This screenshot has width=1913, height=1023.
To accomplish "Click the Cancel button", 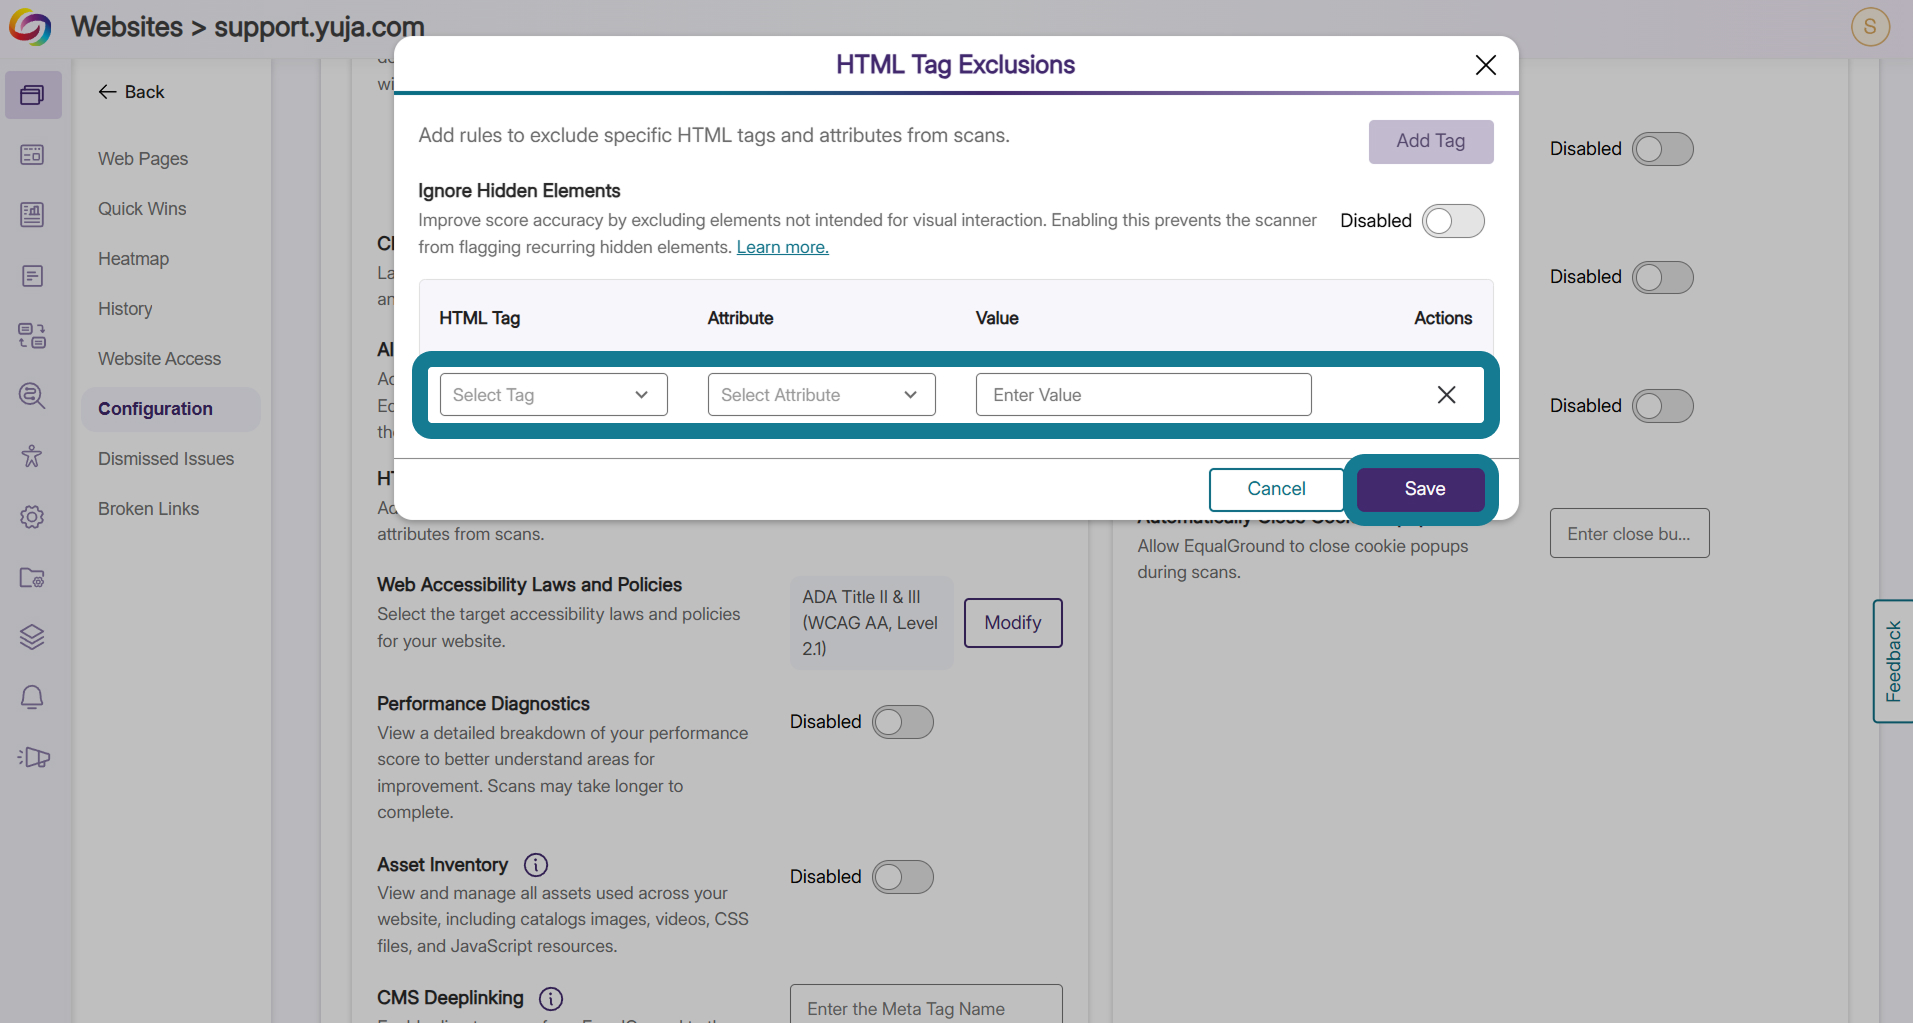I will click(1276, 489).
